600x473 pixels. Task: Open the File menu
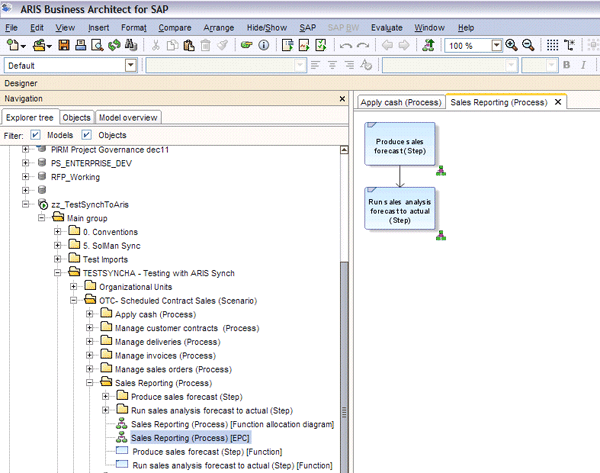[x=11, y=28]
